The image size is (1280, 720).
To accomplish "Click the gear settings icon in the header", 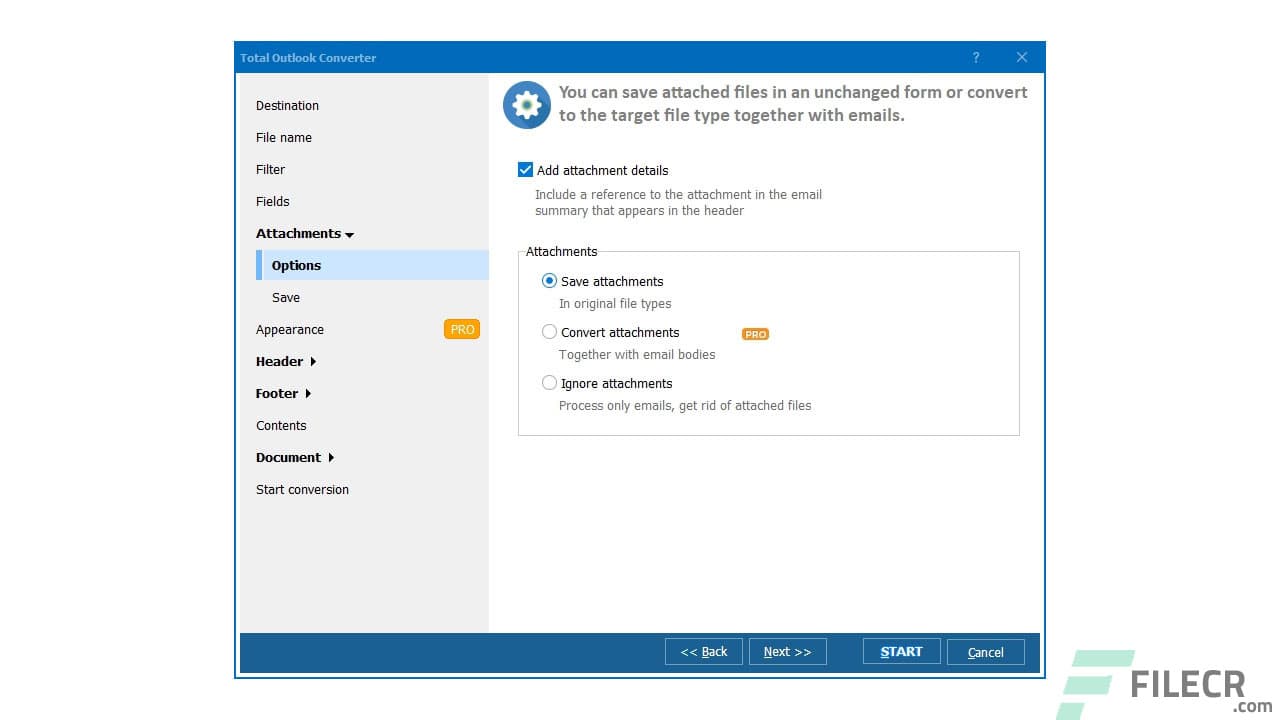I will [527, 104].
